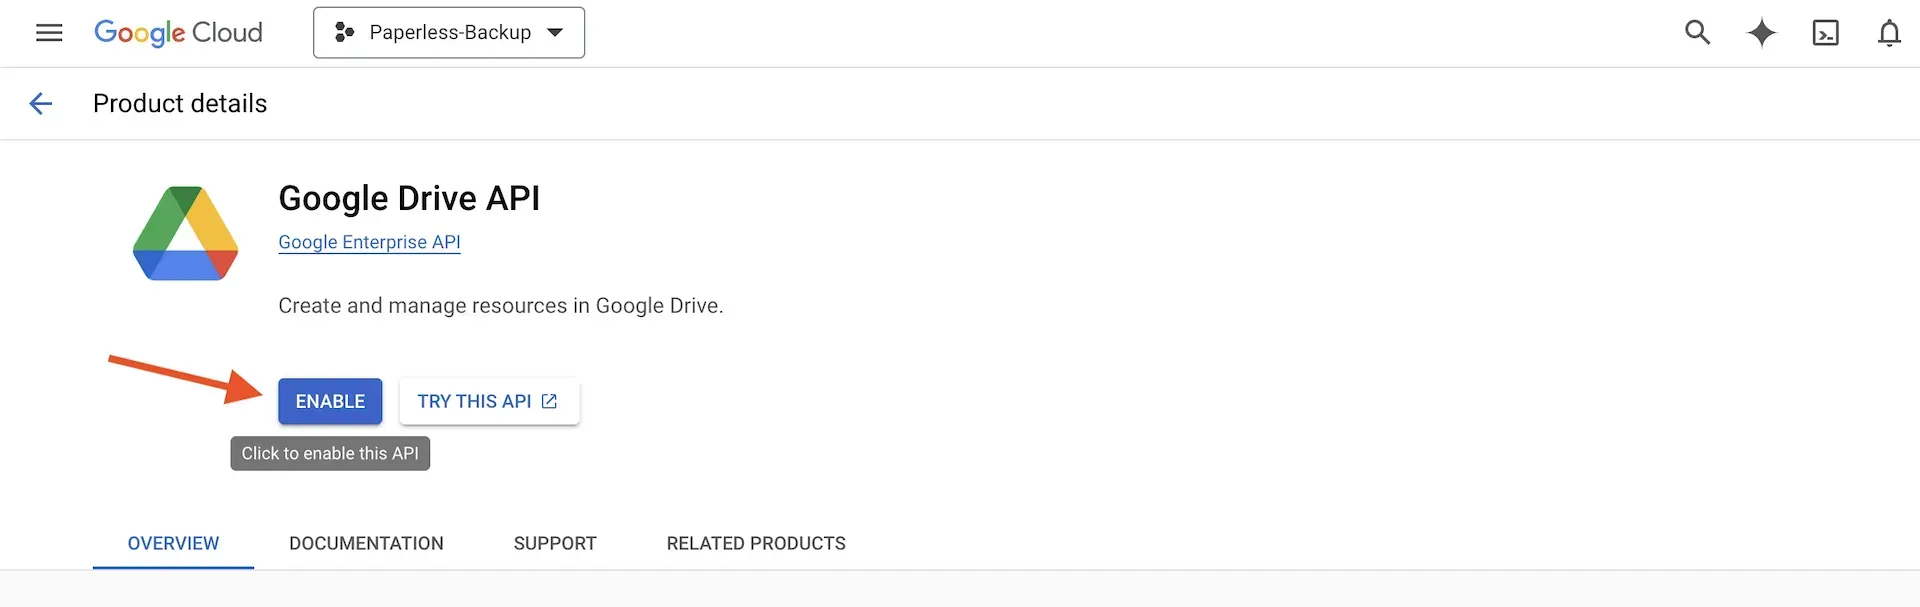1920x607 pixels.
Task: Click the project dots icon in selector
Action: (x=345, y=33)
